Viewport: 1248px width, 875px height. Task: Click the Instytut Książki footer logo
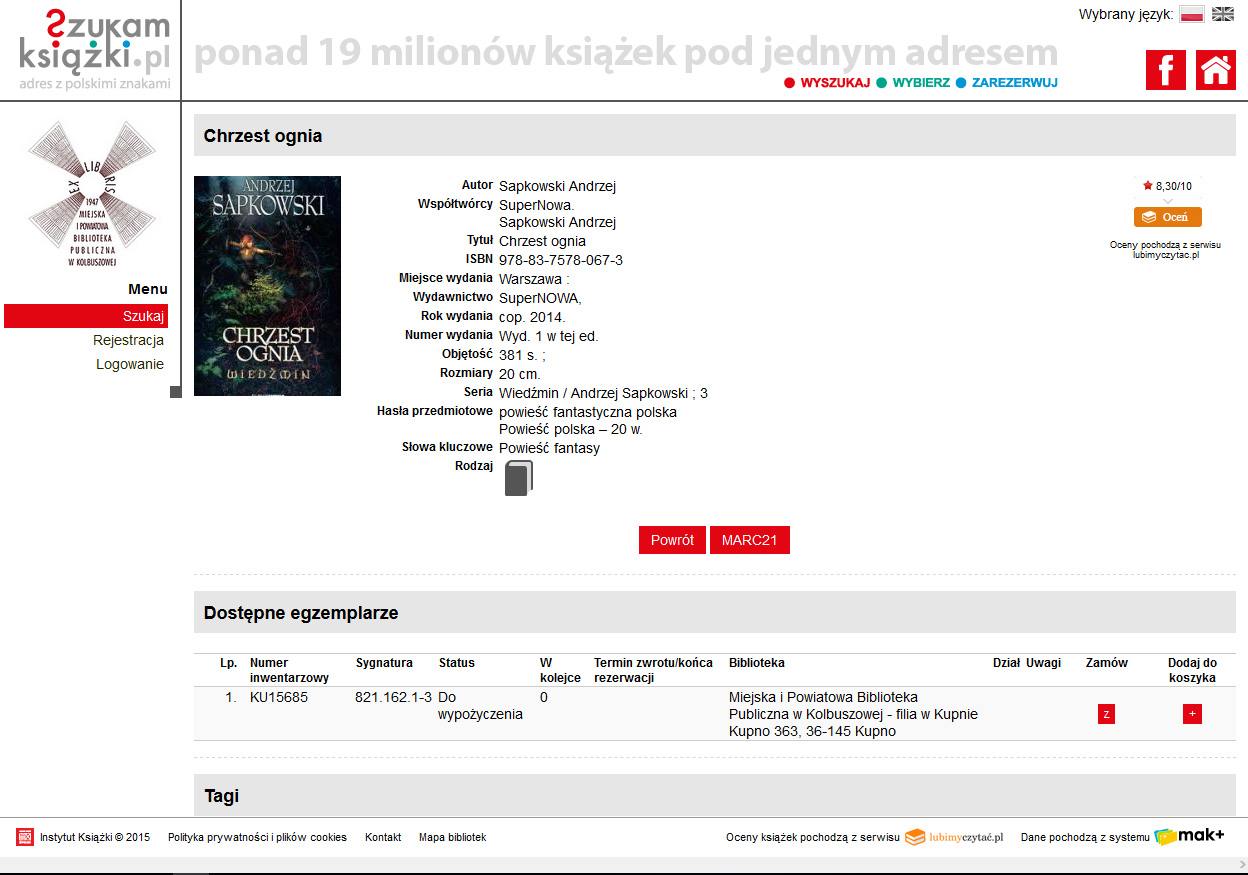click(x=25, y=837)
